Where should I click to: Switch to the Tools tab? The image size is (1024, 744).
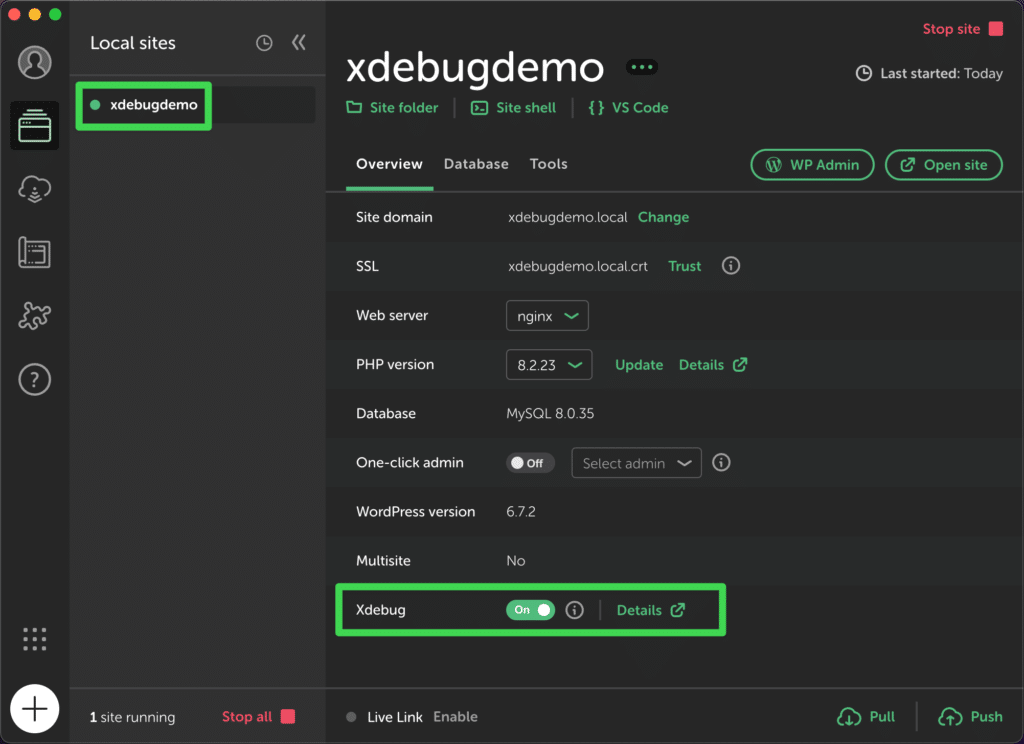pyautogui.click(x=549, y=164)
